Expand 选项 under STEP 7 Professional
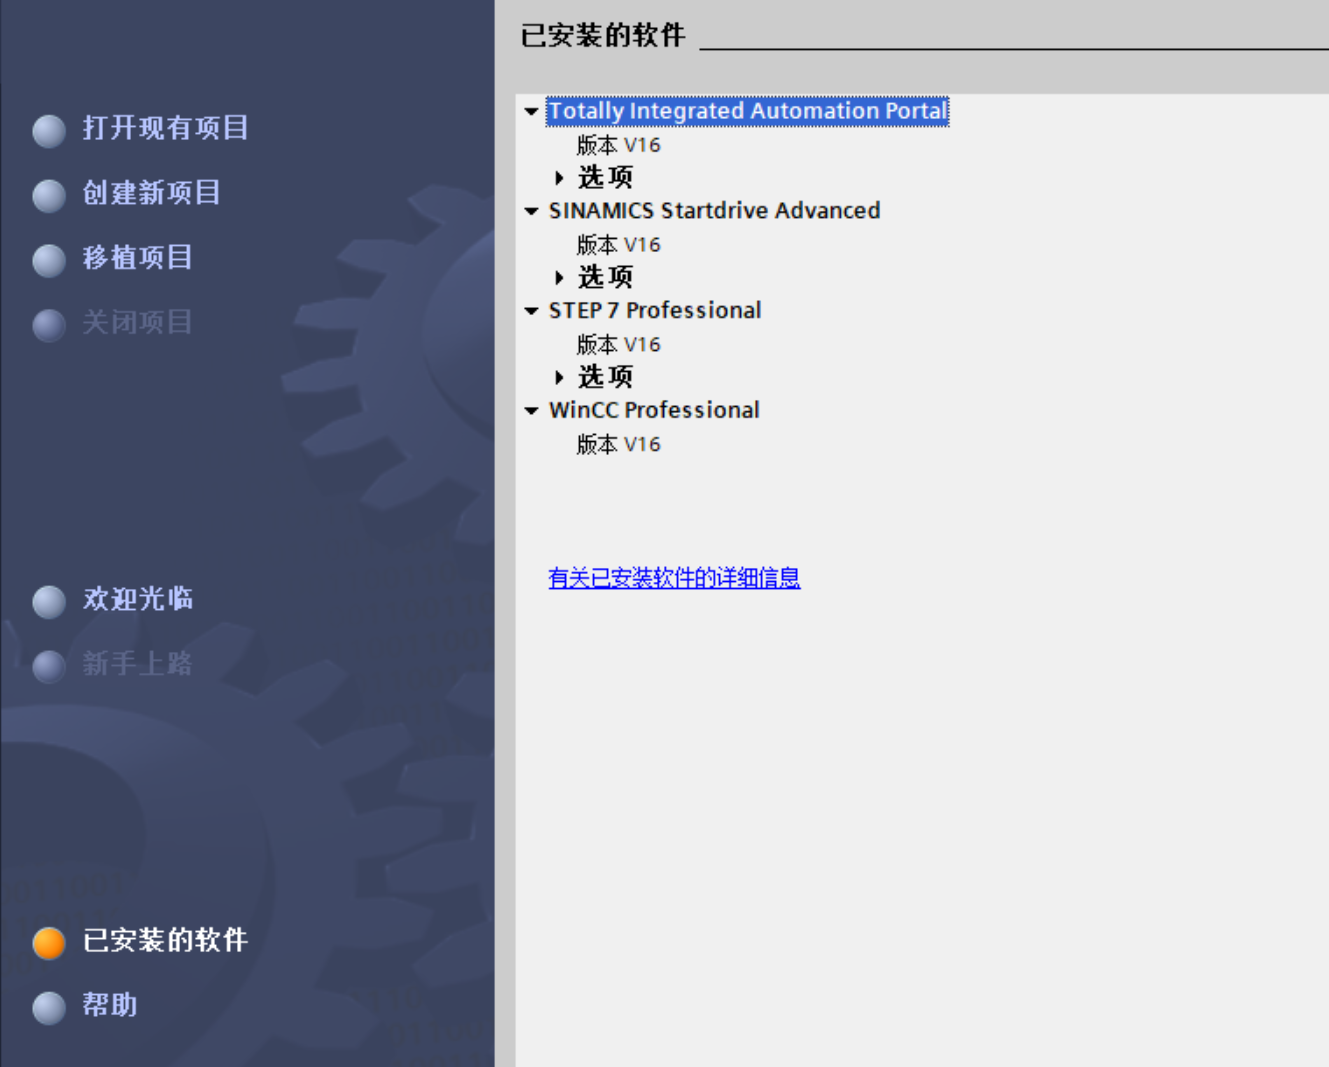The image size is (1329, 1067). click(558, 377)
